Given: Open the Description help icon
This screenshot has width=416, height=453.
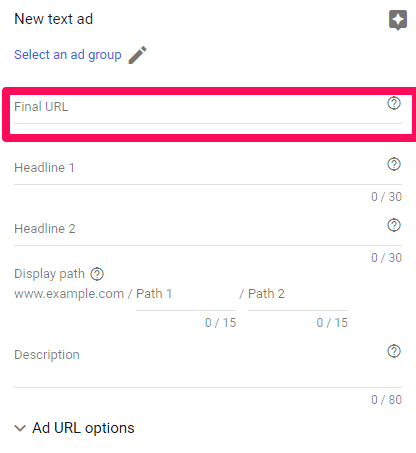Looking at the screenshot, I should click(394, 351).
